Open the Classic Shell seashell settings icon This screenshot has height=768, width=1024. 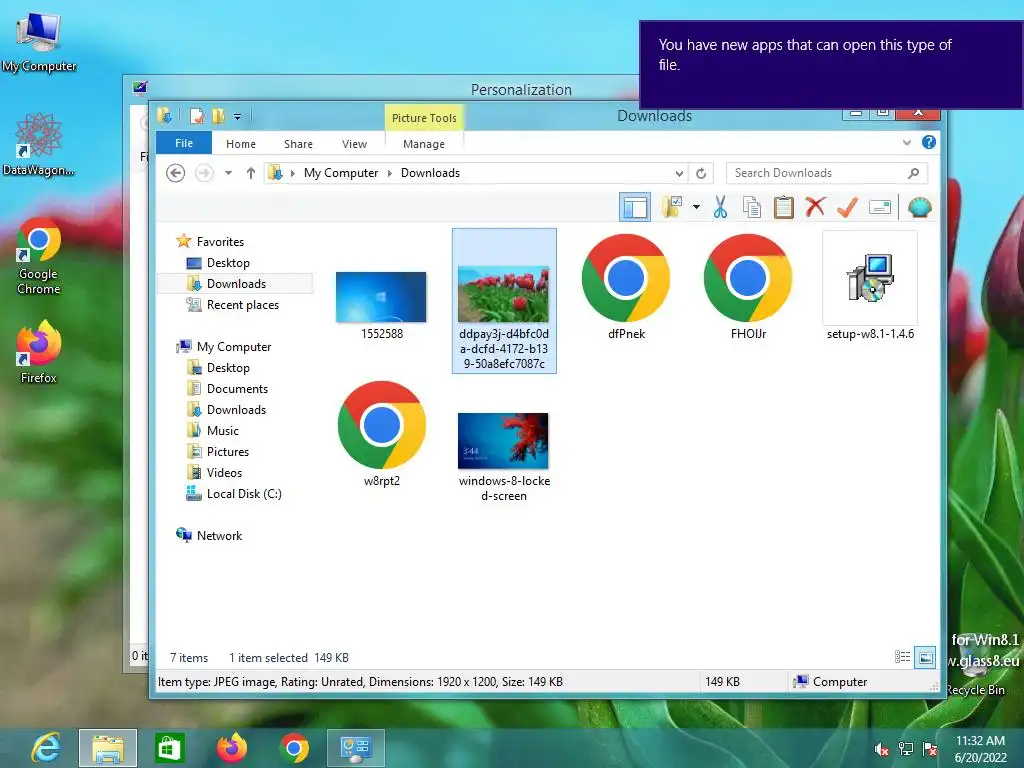[x=920, y=208]
